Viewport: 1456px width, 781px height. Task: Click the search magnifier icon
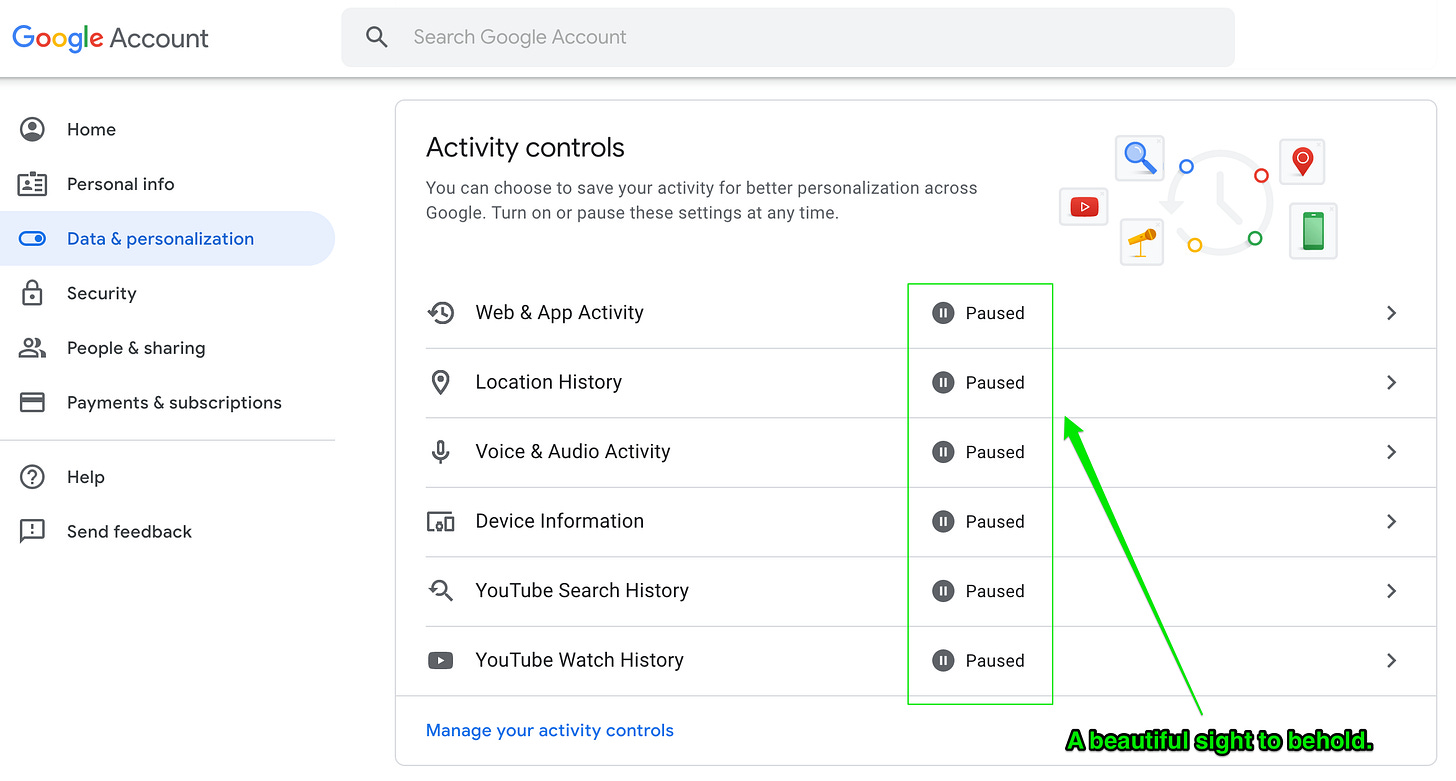376,38
